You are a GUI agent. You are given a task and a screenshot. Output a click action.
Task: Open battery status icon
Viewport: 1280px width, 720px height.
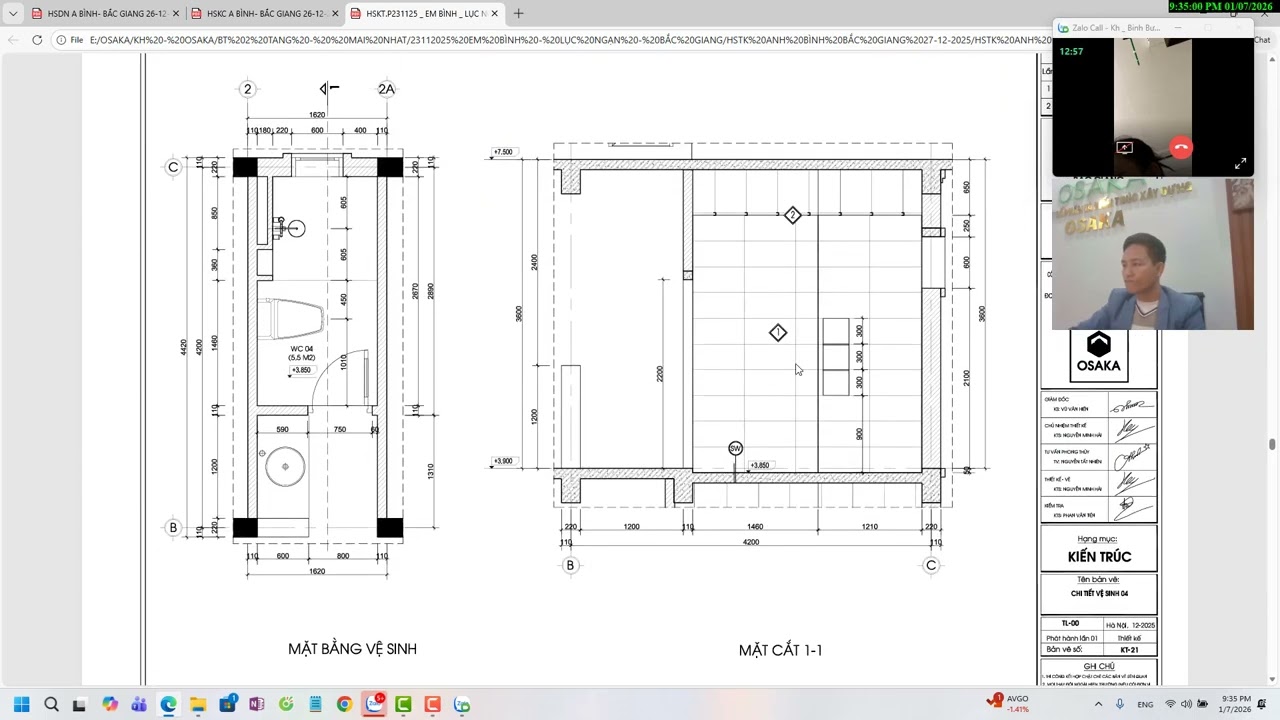1202,704
